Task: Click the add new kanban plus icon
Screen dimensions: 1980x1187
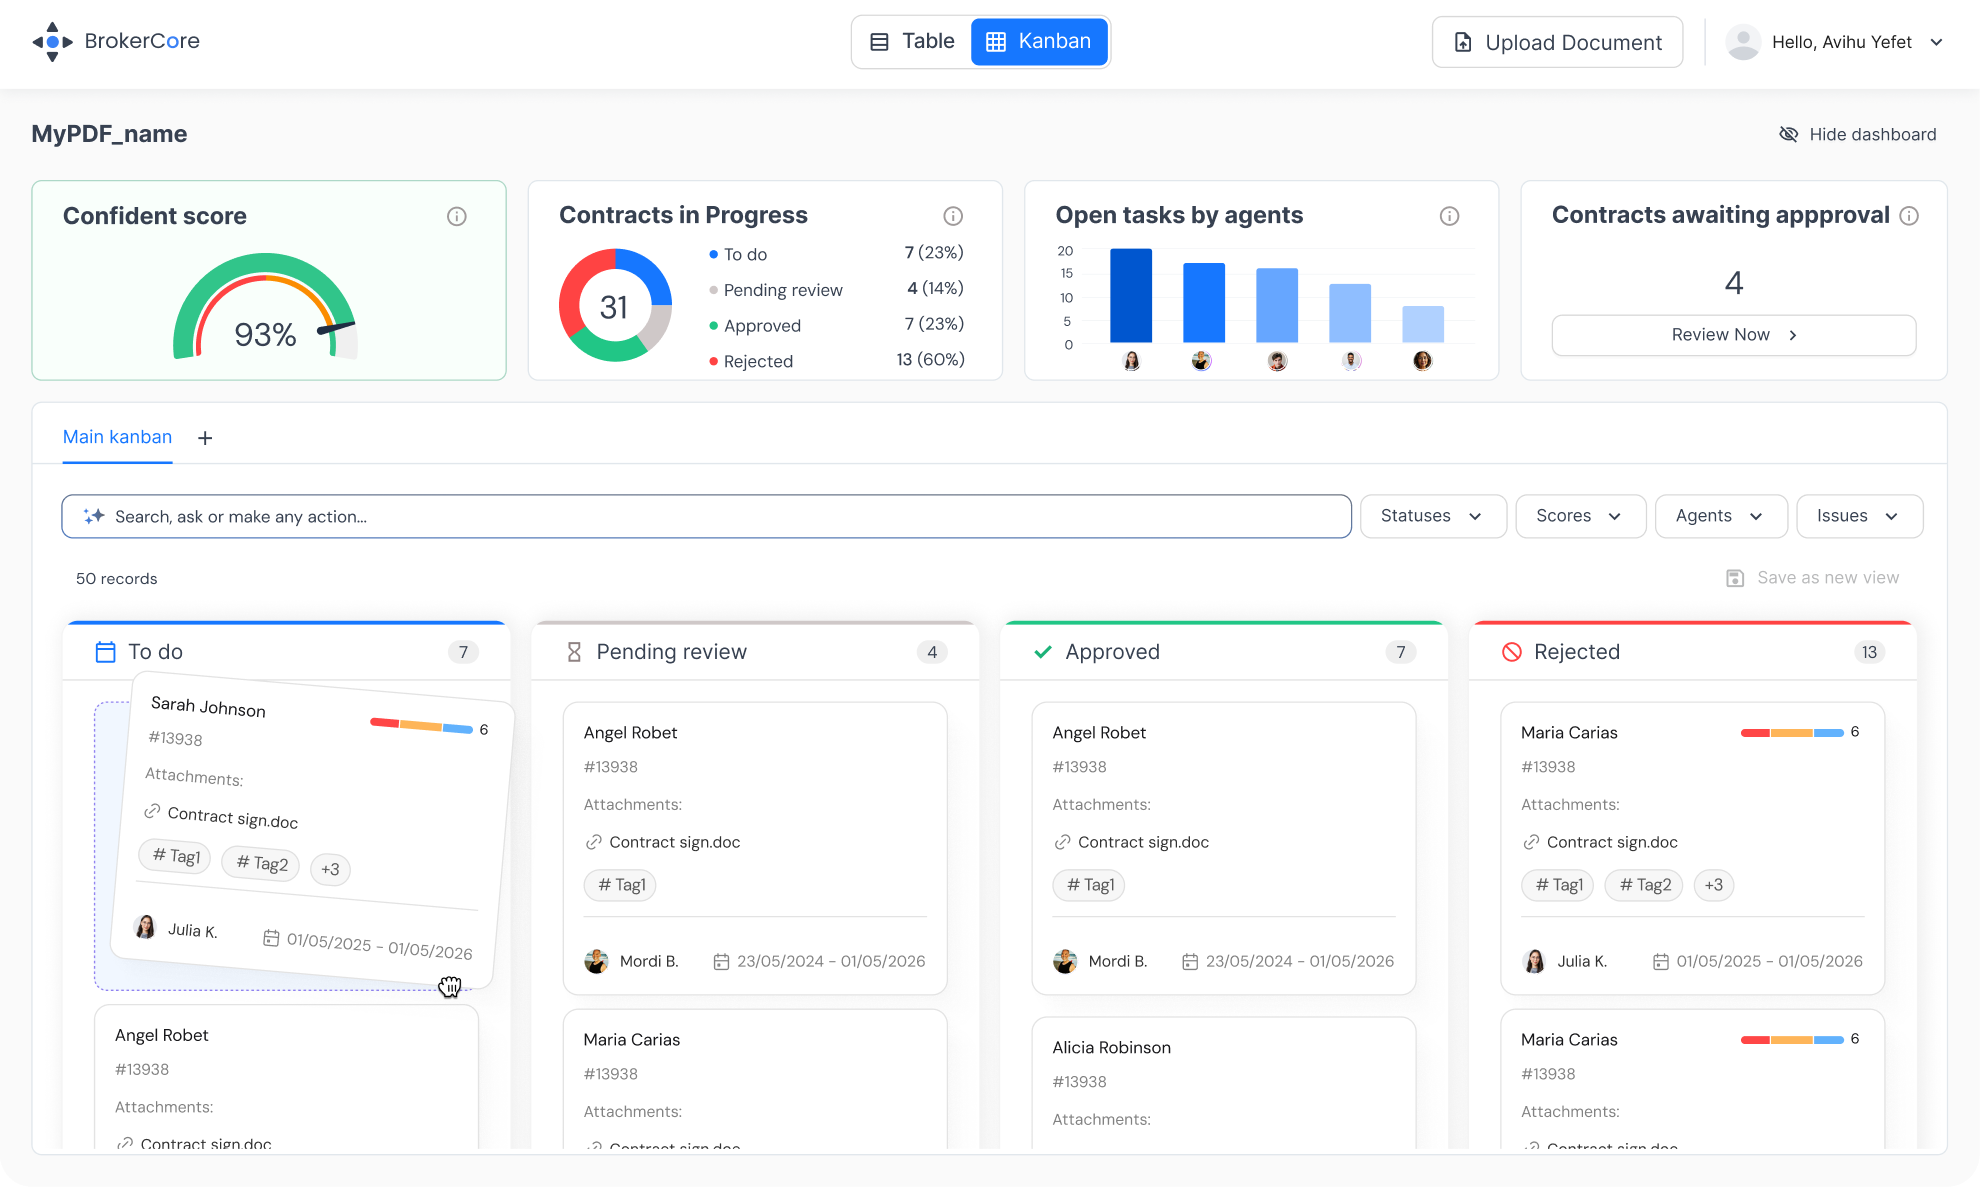Action: coord(205,438)
